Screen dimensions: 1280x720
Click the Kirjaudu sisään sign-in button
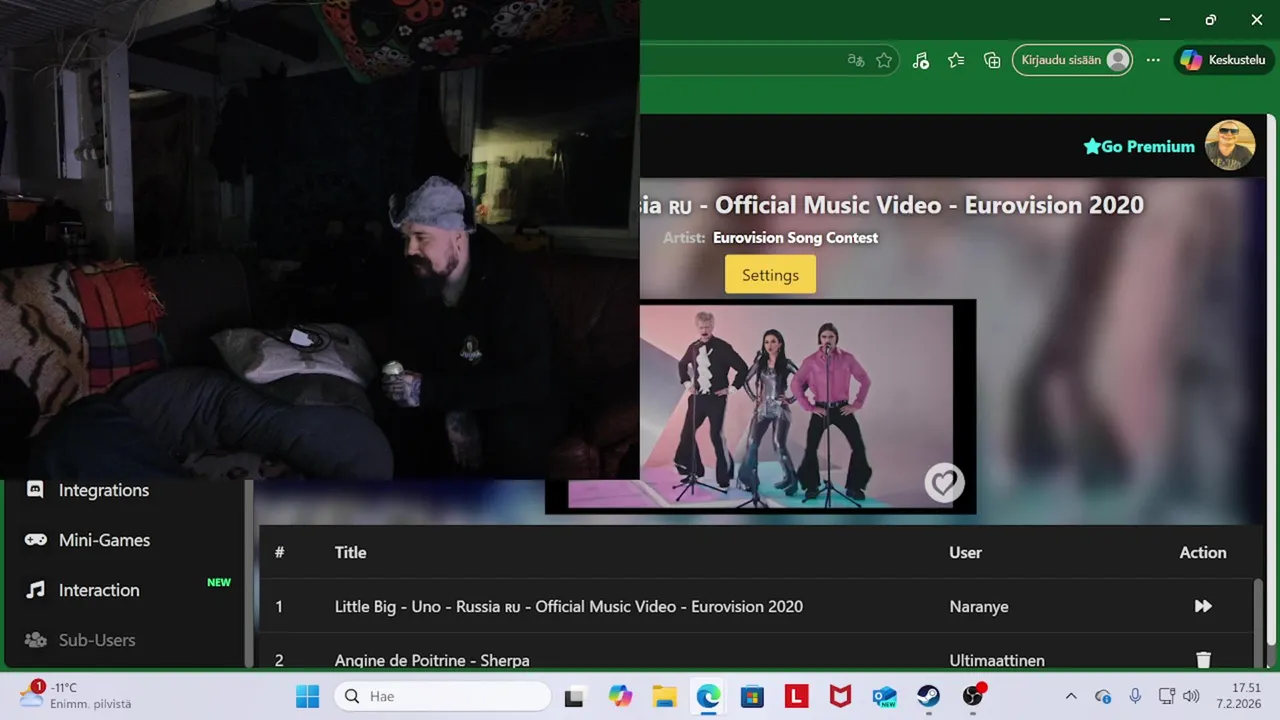click(1073, 60)
